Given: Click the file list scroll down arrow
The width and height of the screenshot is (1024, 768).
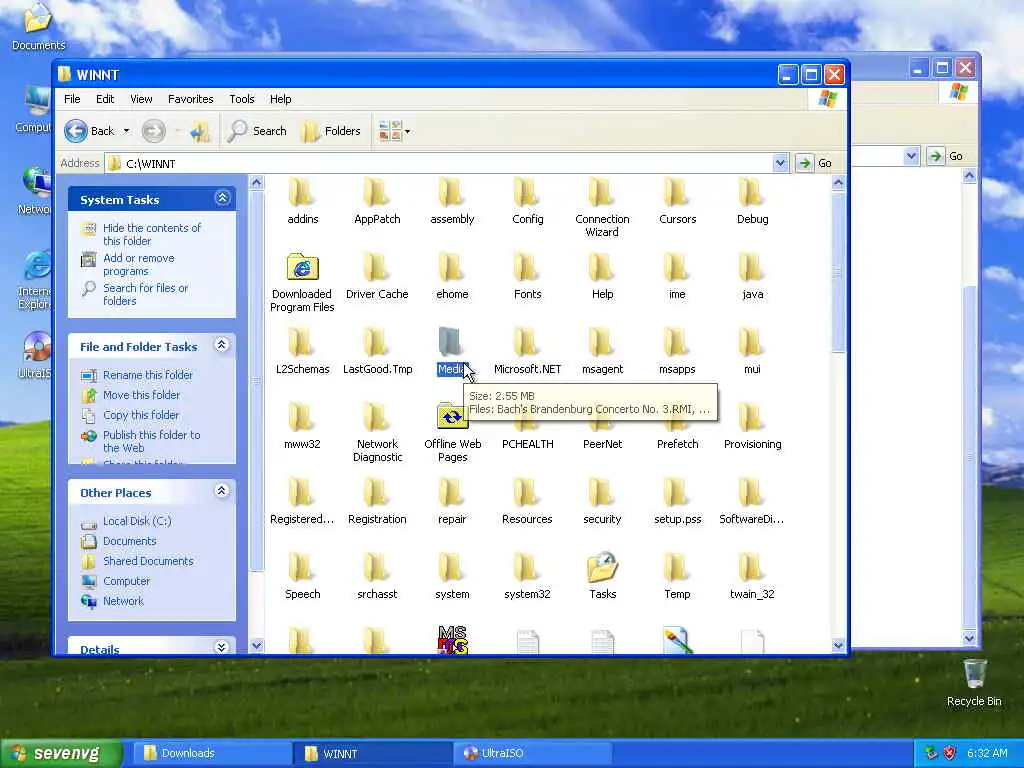Looking at the screenshot, I should pyautogui.click(x=839, y=646).
